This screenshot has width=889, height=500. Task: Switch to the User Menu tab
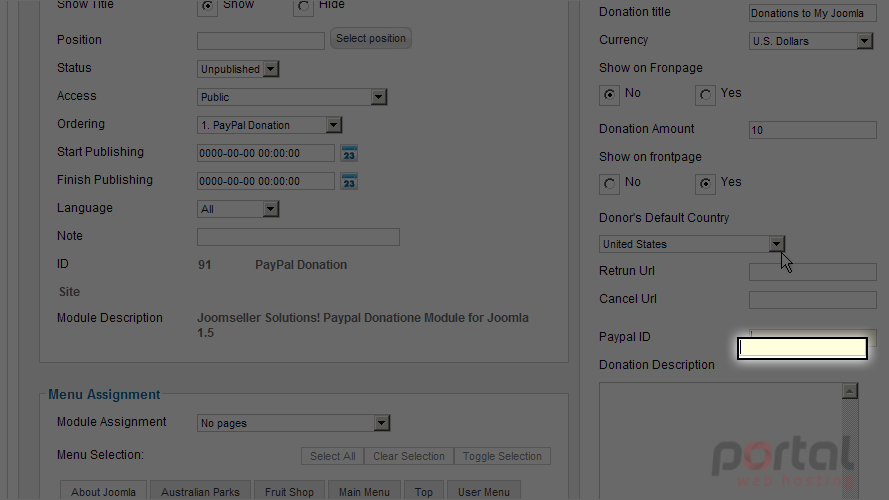click(x=484, y=491)
